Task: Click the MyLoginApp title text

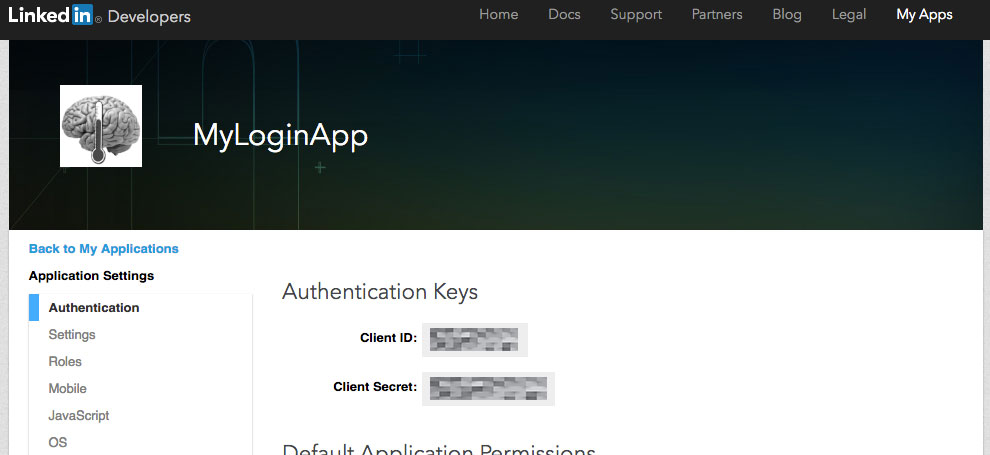Action: click(280, 136)
